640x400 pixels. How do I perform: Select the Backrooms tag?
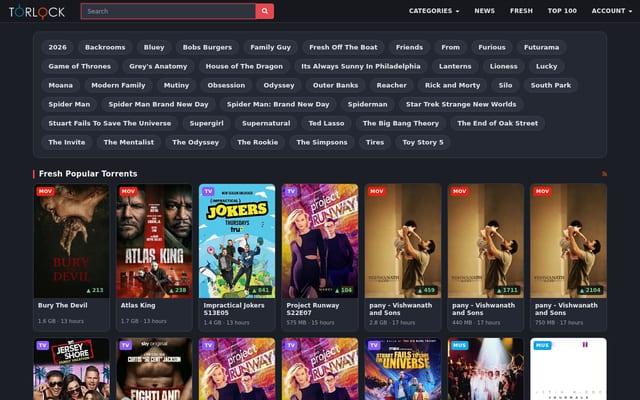pos(105,47)
